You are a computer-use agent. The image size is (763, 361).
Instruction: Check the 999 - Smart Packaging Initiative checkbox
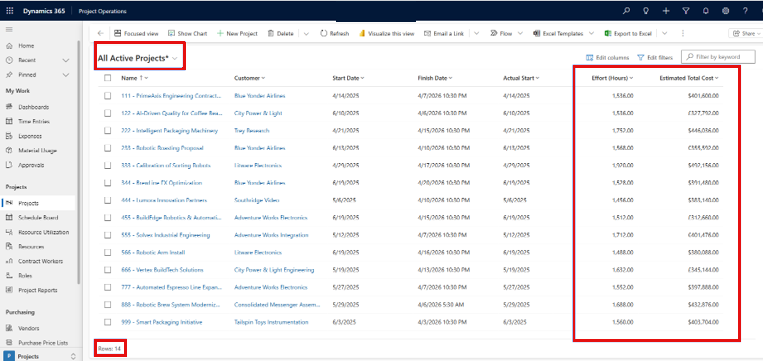[108, 322]
